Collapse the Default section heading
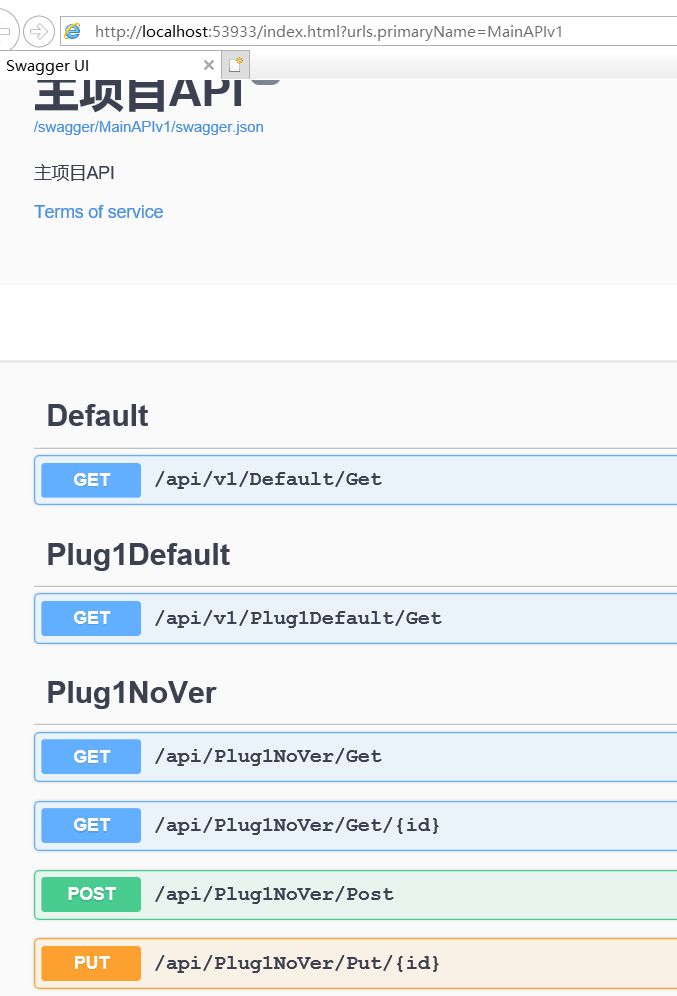 (x=97, y=416)
